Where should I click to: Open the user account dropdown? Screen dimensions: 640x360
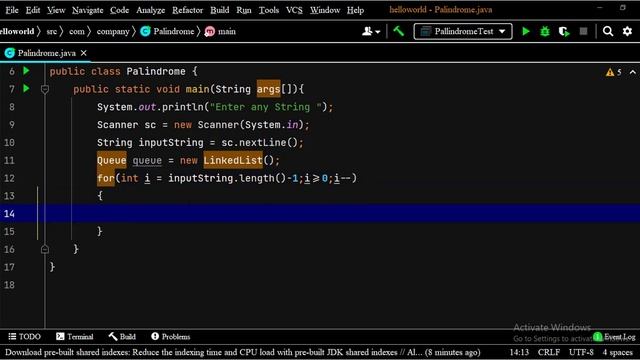[371, 31]
